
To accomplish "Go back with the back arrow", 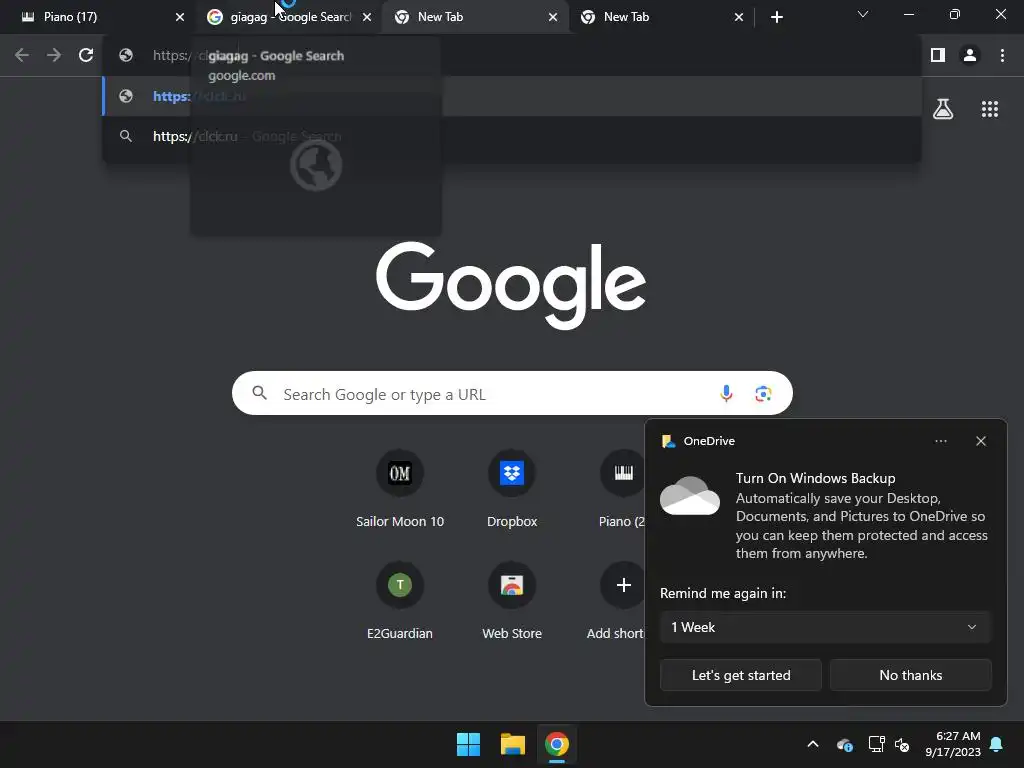I will coord(22,56).
